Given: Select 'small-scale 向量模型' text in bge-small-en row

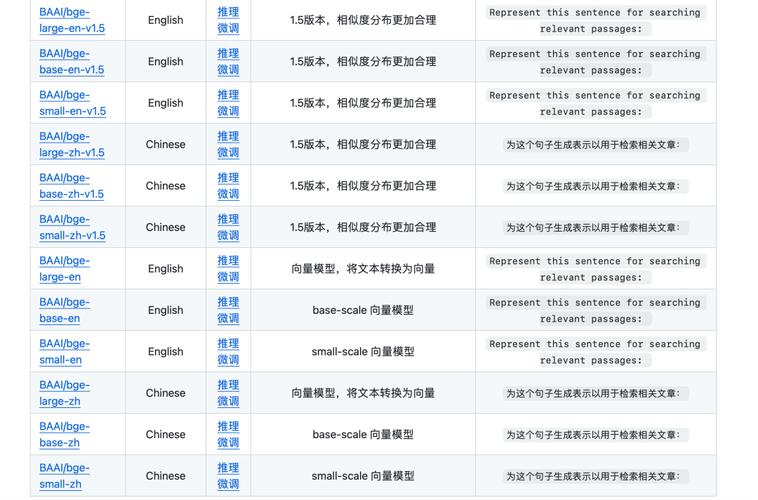Looking at the screenshot, I should point(363,352).
